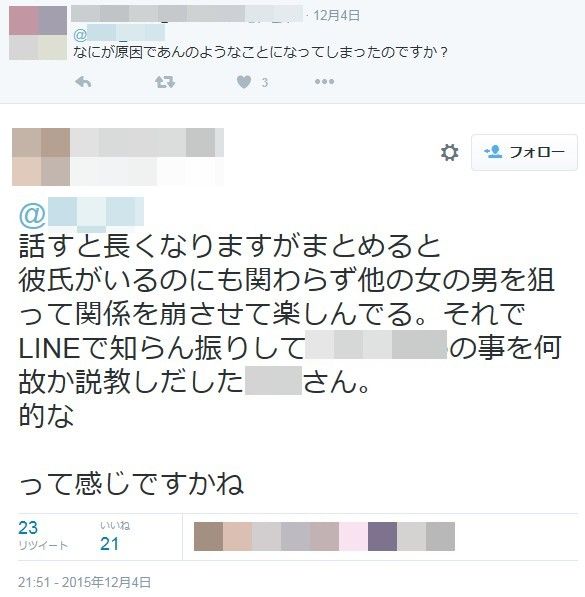Viewport: 585px width, 597px height.
Task: Click the last gray liker avatar thumbnail
Action: pyautogui.click(x=440, y=536)
